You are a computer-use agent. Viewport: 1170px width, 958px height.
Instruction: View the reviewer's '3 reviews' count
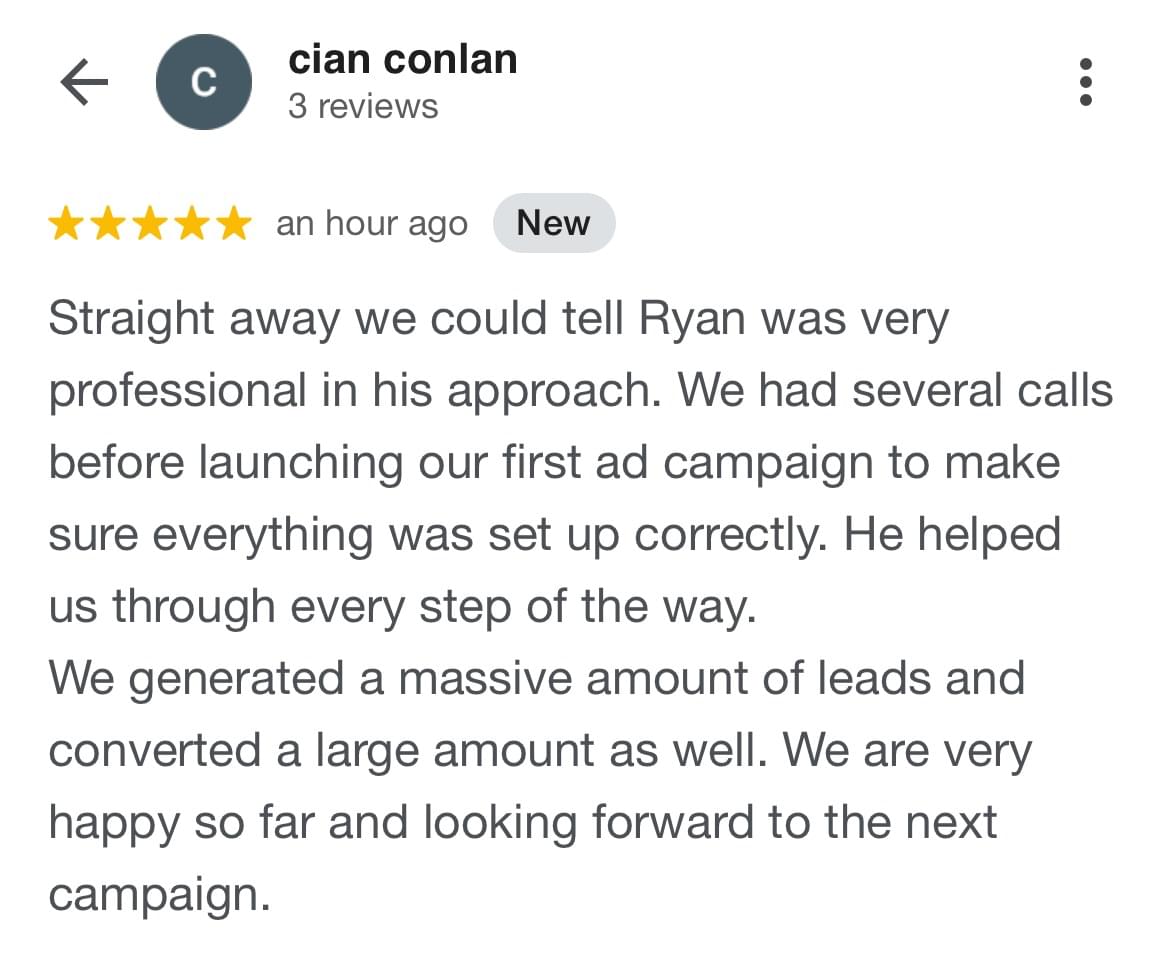363,106
